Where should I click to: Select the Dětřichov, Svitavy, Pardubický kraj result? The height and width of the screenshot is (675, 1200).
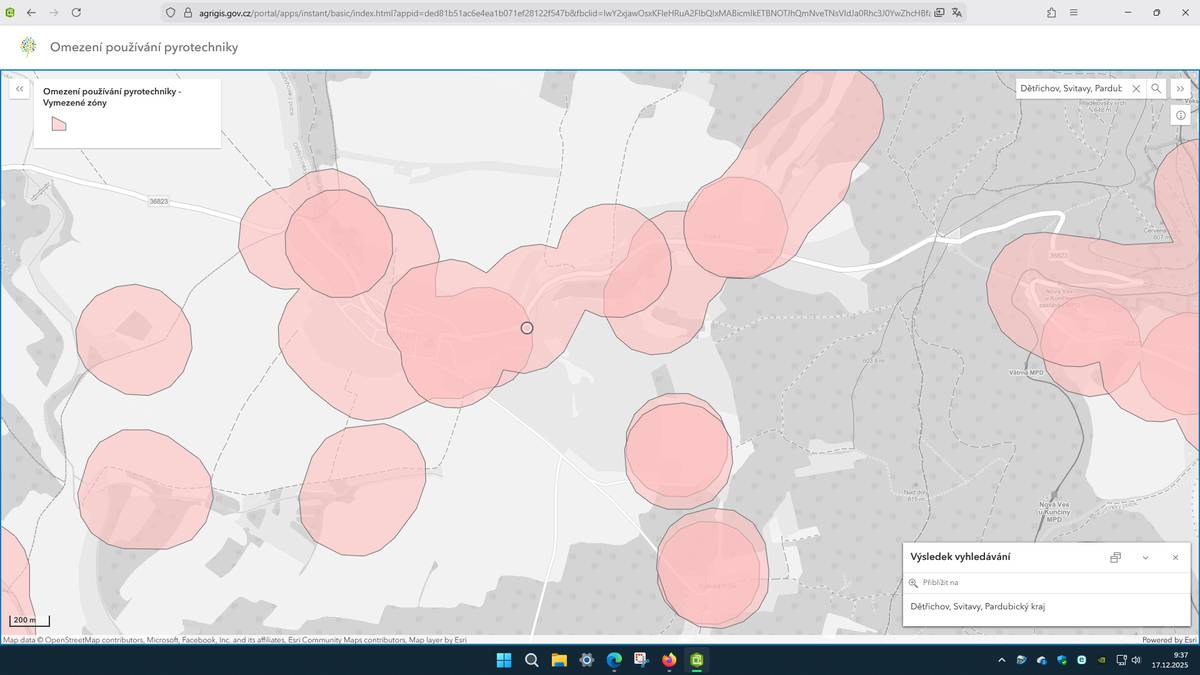(x=977, y=606)
